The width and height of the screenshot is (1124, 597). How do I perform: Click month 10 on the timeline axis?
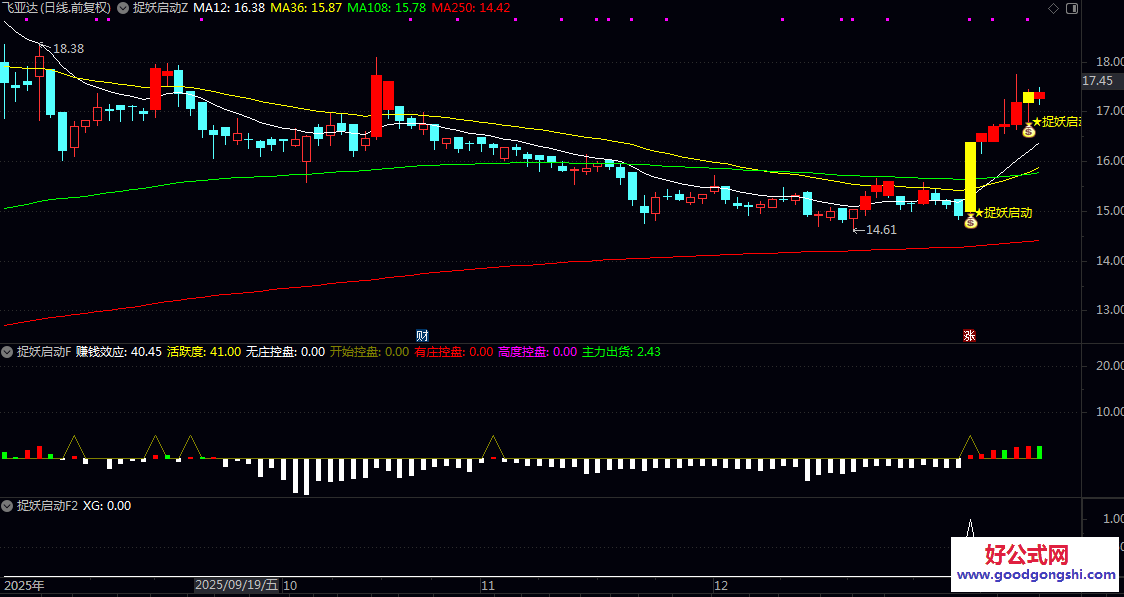point(290,585)
